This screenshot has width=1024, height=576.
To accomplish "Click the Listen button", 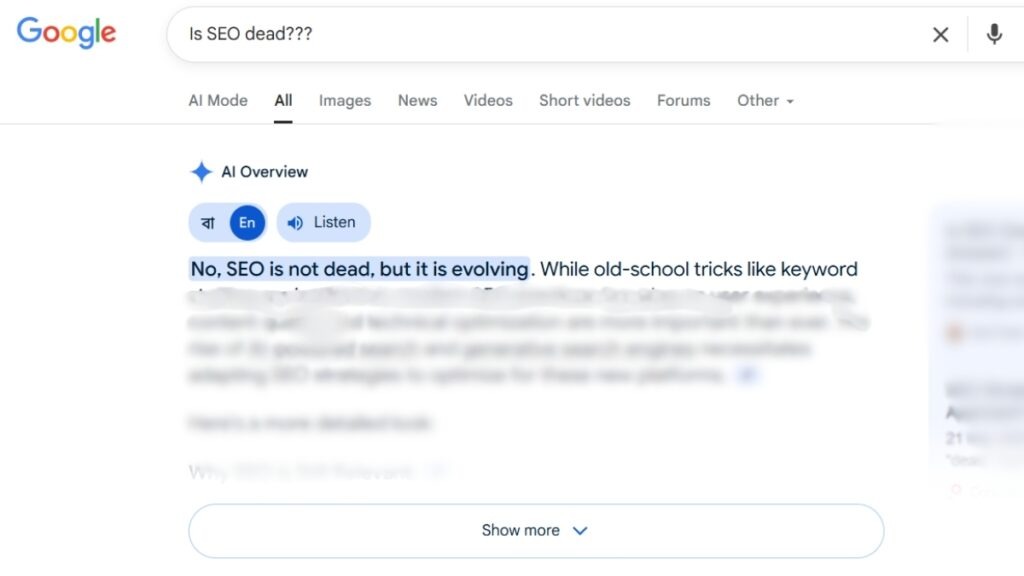I will [323, 222].
